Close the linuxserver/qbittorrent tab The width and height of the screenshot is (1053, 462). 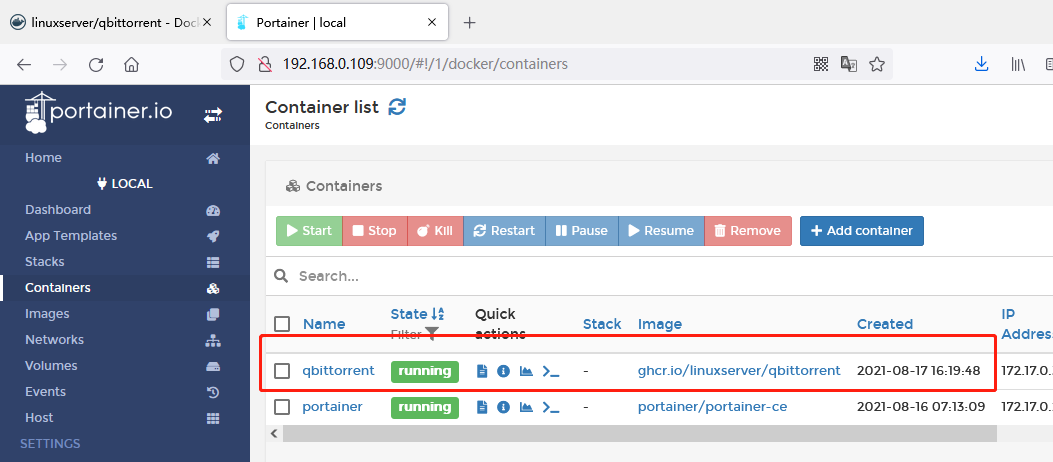tap(207, 22)
